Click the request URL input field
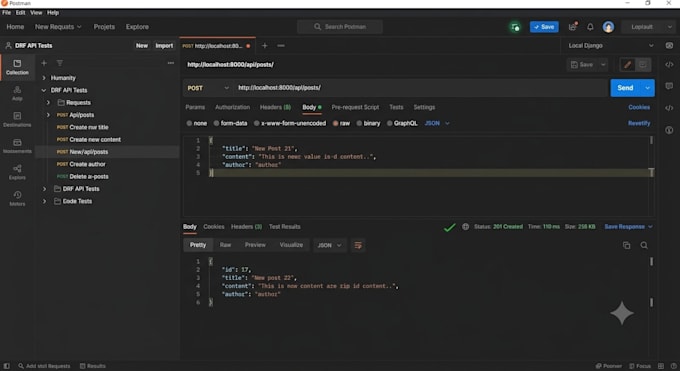 [421, 88]
